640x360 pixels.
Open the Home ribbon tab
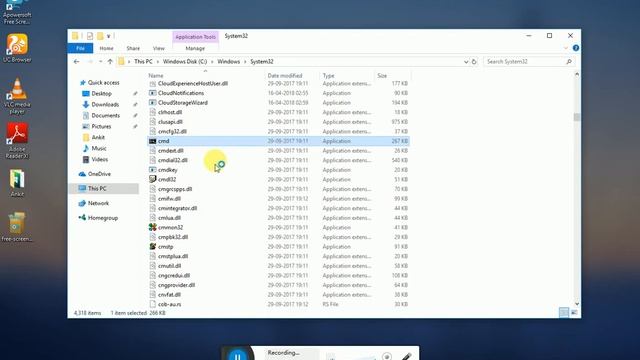pyautogui.click(x=107, y=48)
